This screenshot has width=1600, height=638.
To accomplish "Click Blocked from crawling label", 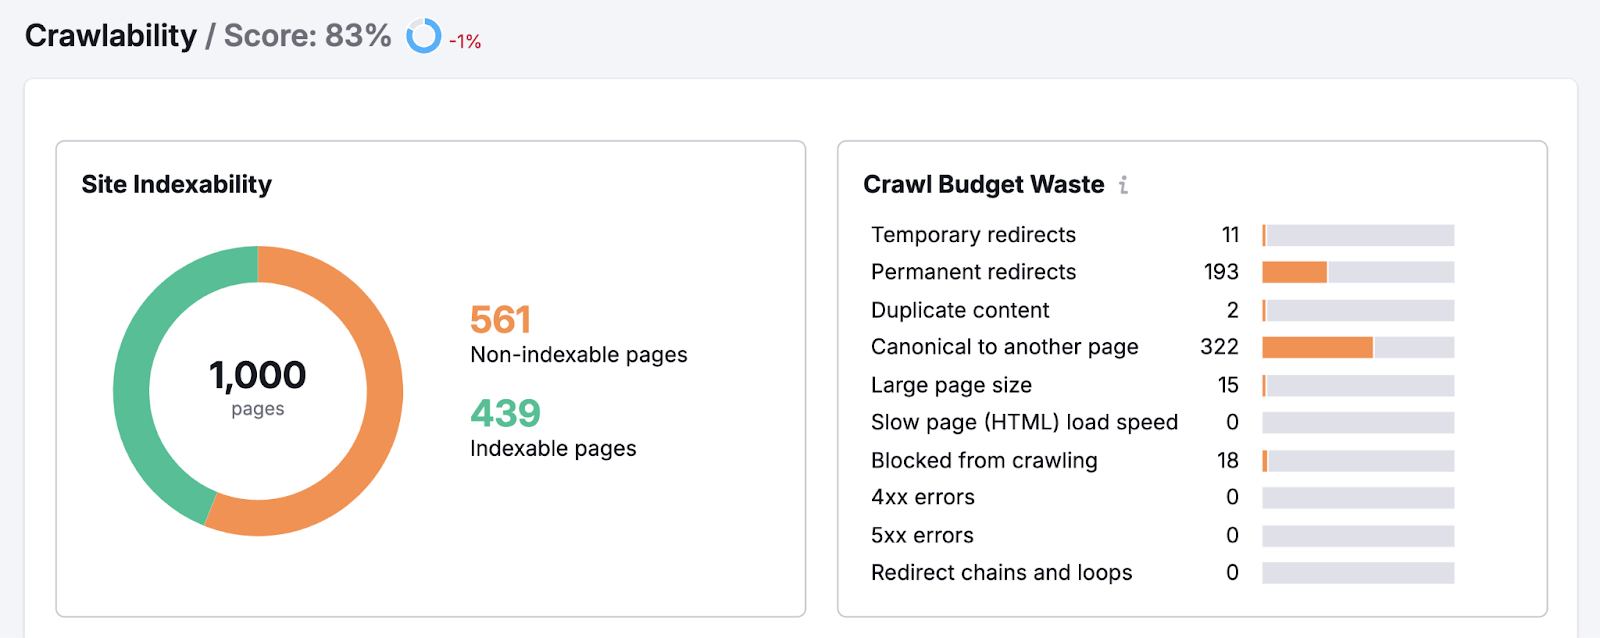I will tap(984, 460).
